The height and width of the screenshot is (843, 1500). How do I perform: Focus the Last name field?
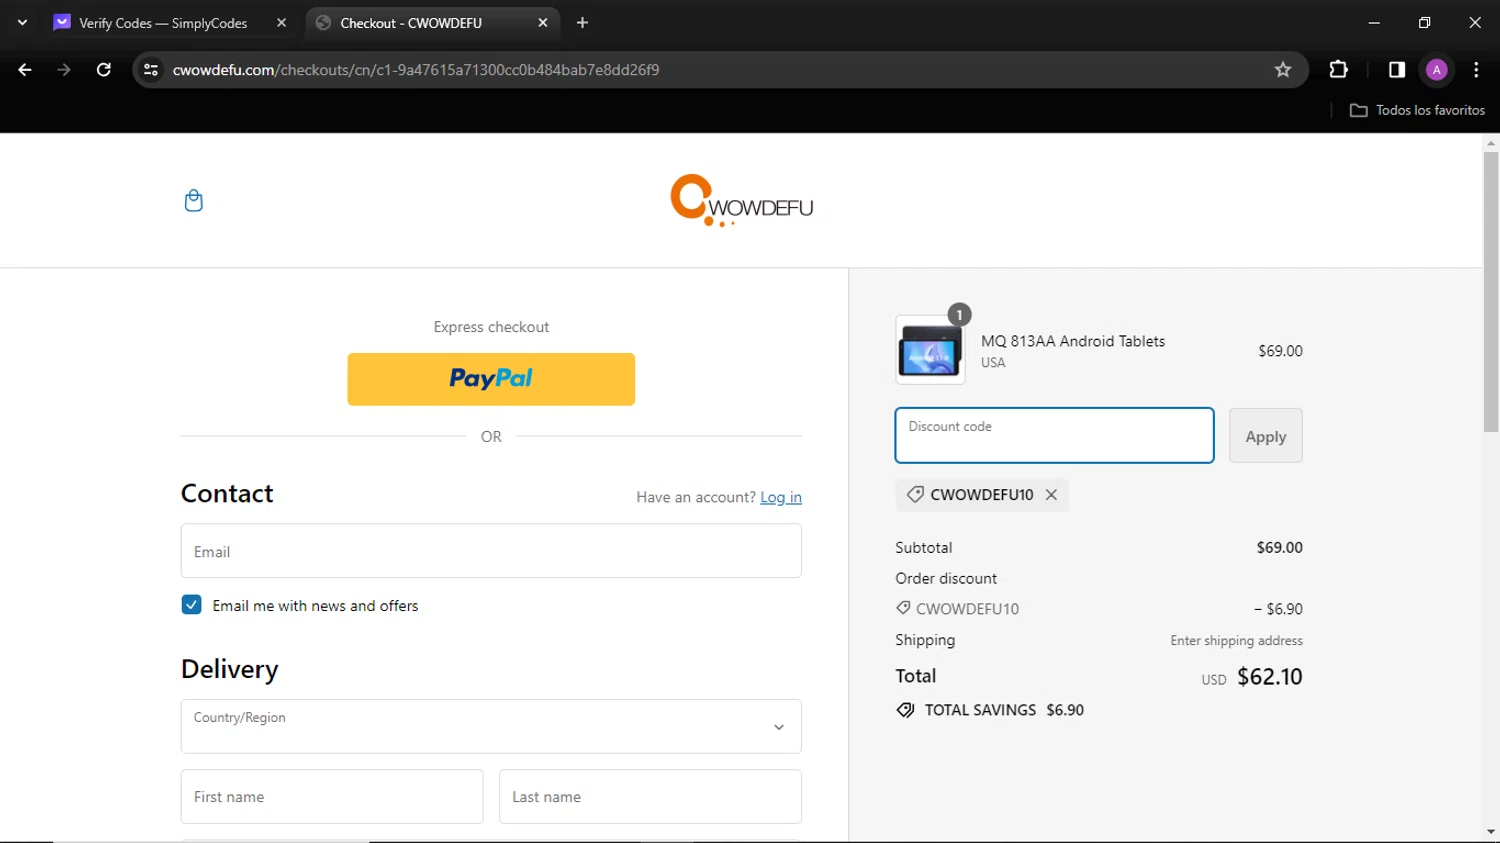point(650,797)
